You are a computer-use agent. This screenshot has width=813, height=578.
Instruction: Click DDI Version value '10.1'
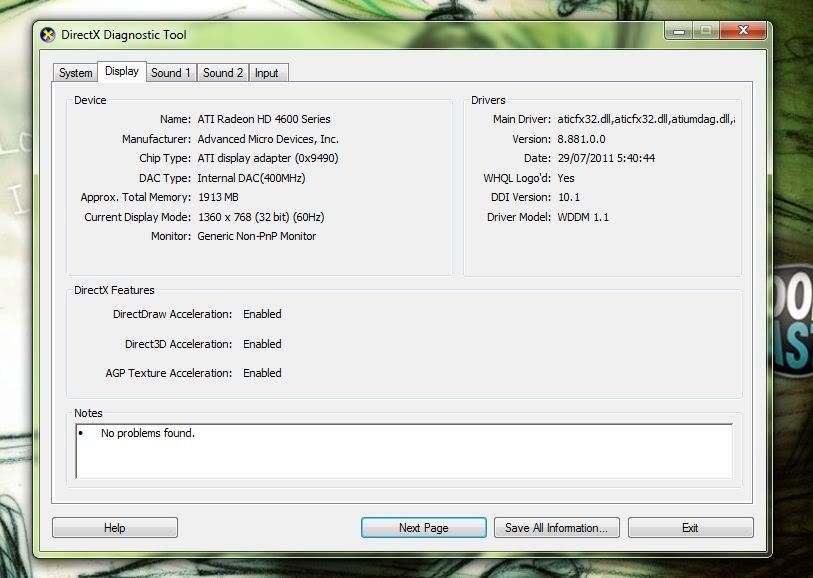pos(569,198)
